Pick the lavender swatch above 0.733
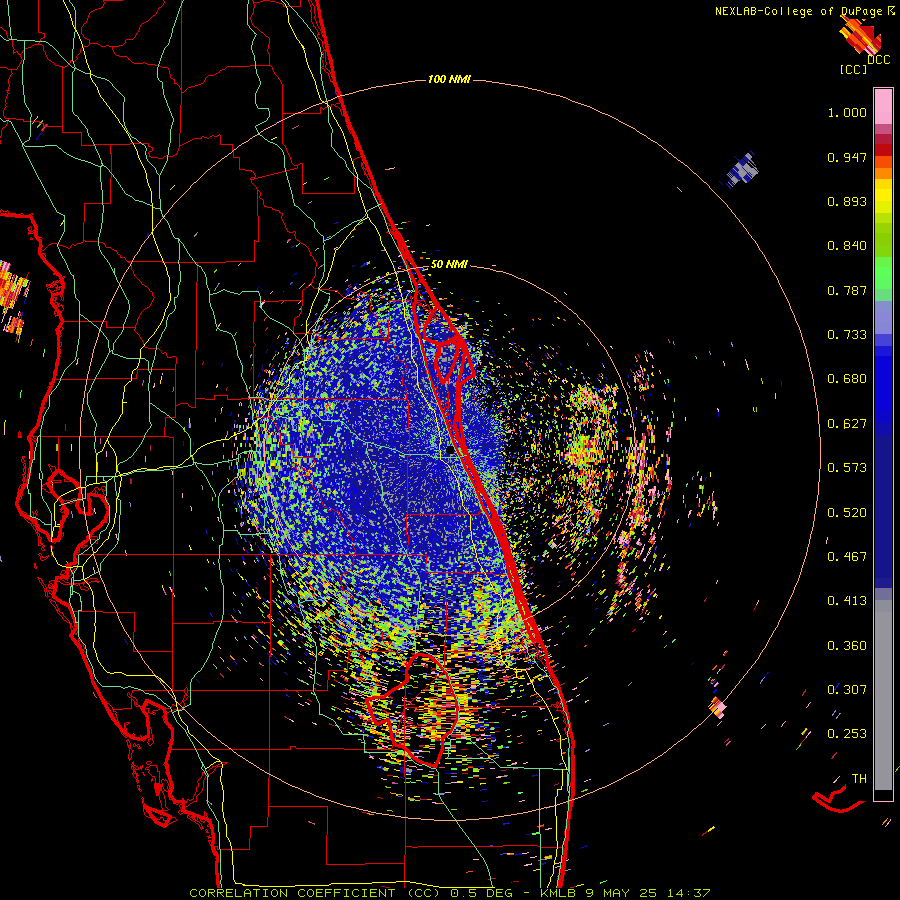 [x=883, y=317]
